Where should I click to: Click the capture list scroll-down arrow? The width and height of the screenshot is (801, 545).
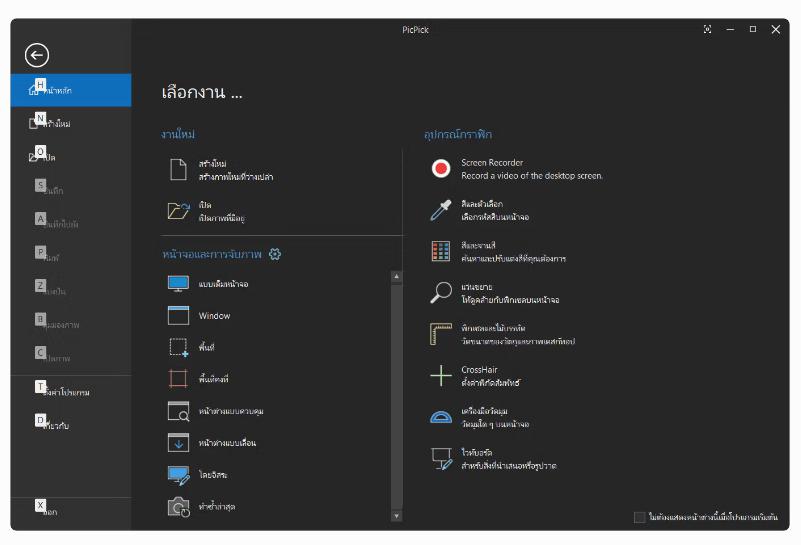(396, 516)
